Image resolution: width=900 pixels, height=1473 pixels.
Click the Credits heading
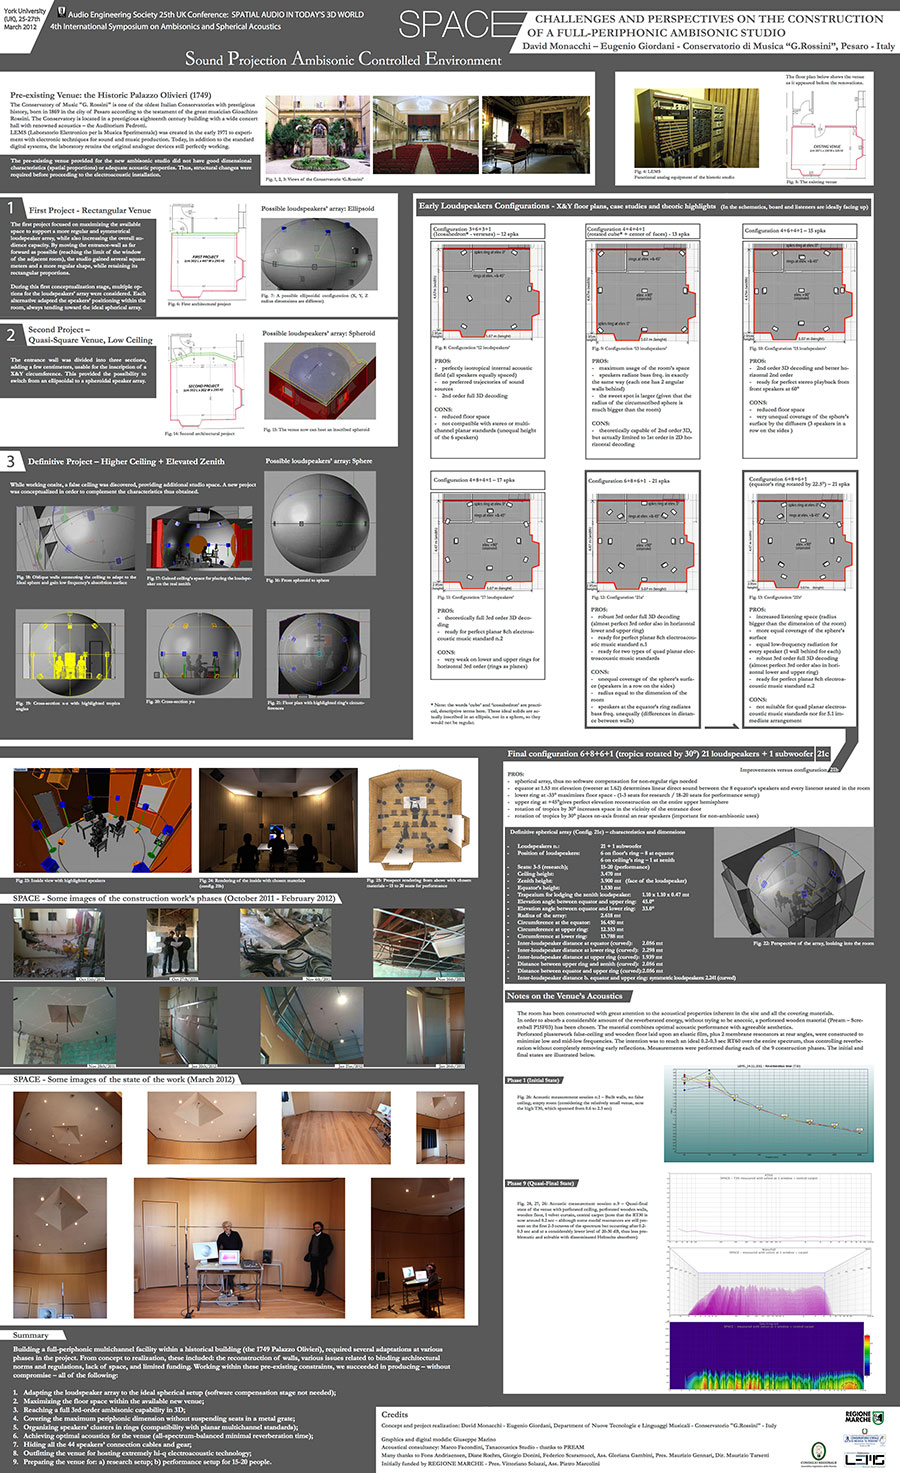[395, 1413]
